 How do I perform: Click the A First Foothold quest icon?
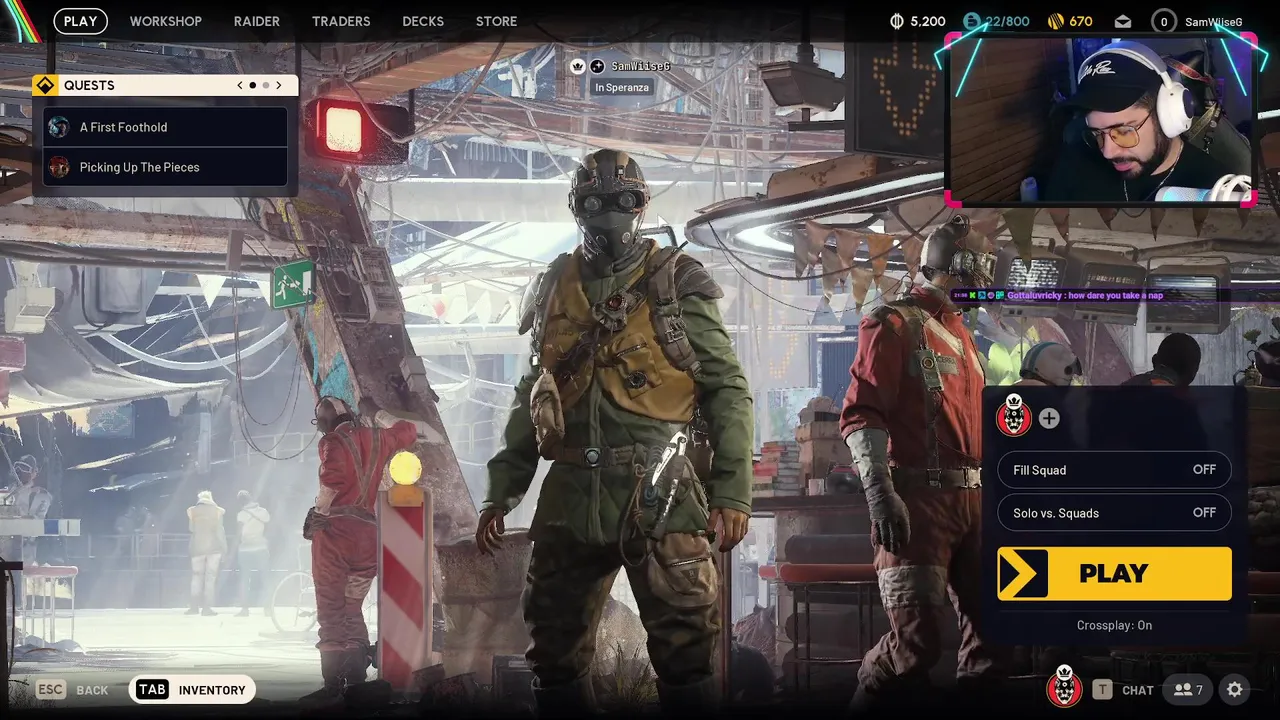point(59,127)
